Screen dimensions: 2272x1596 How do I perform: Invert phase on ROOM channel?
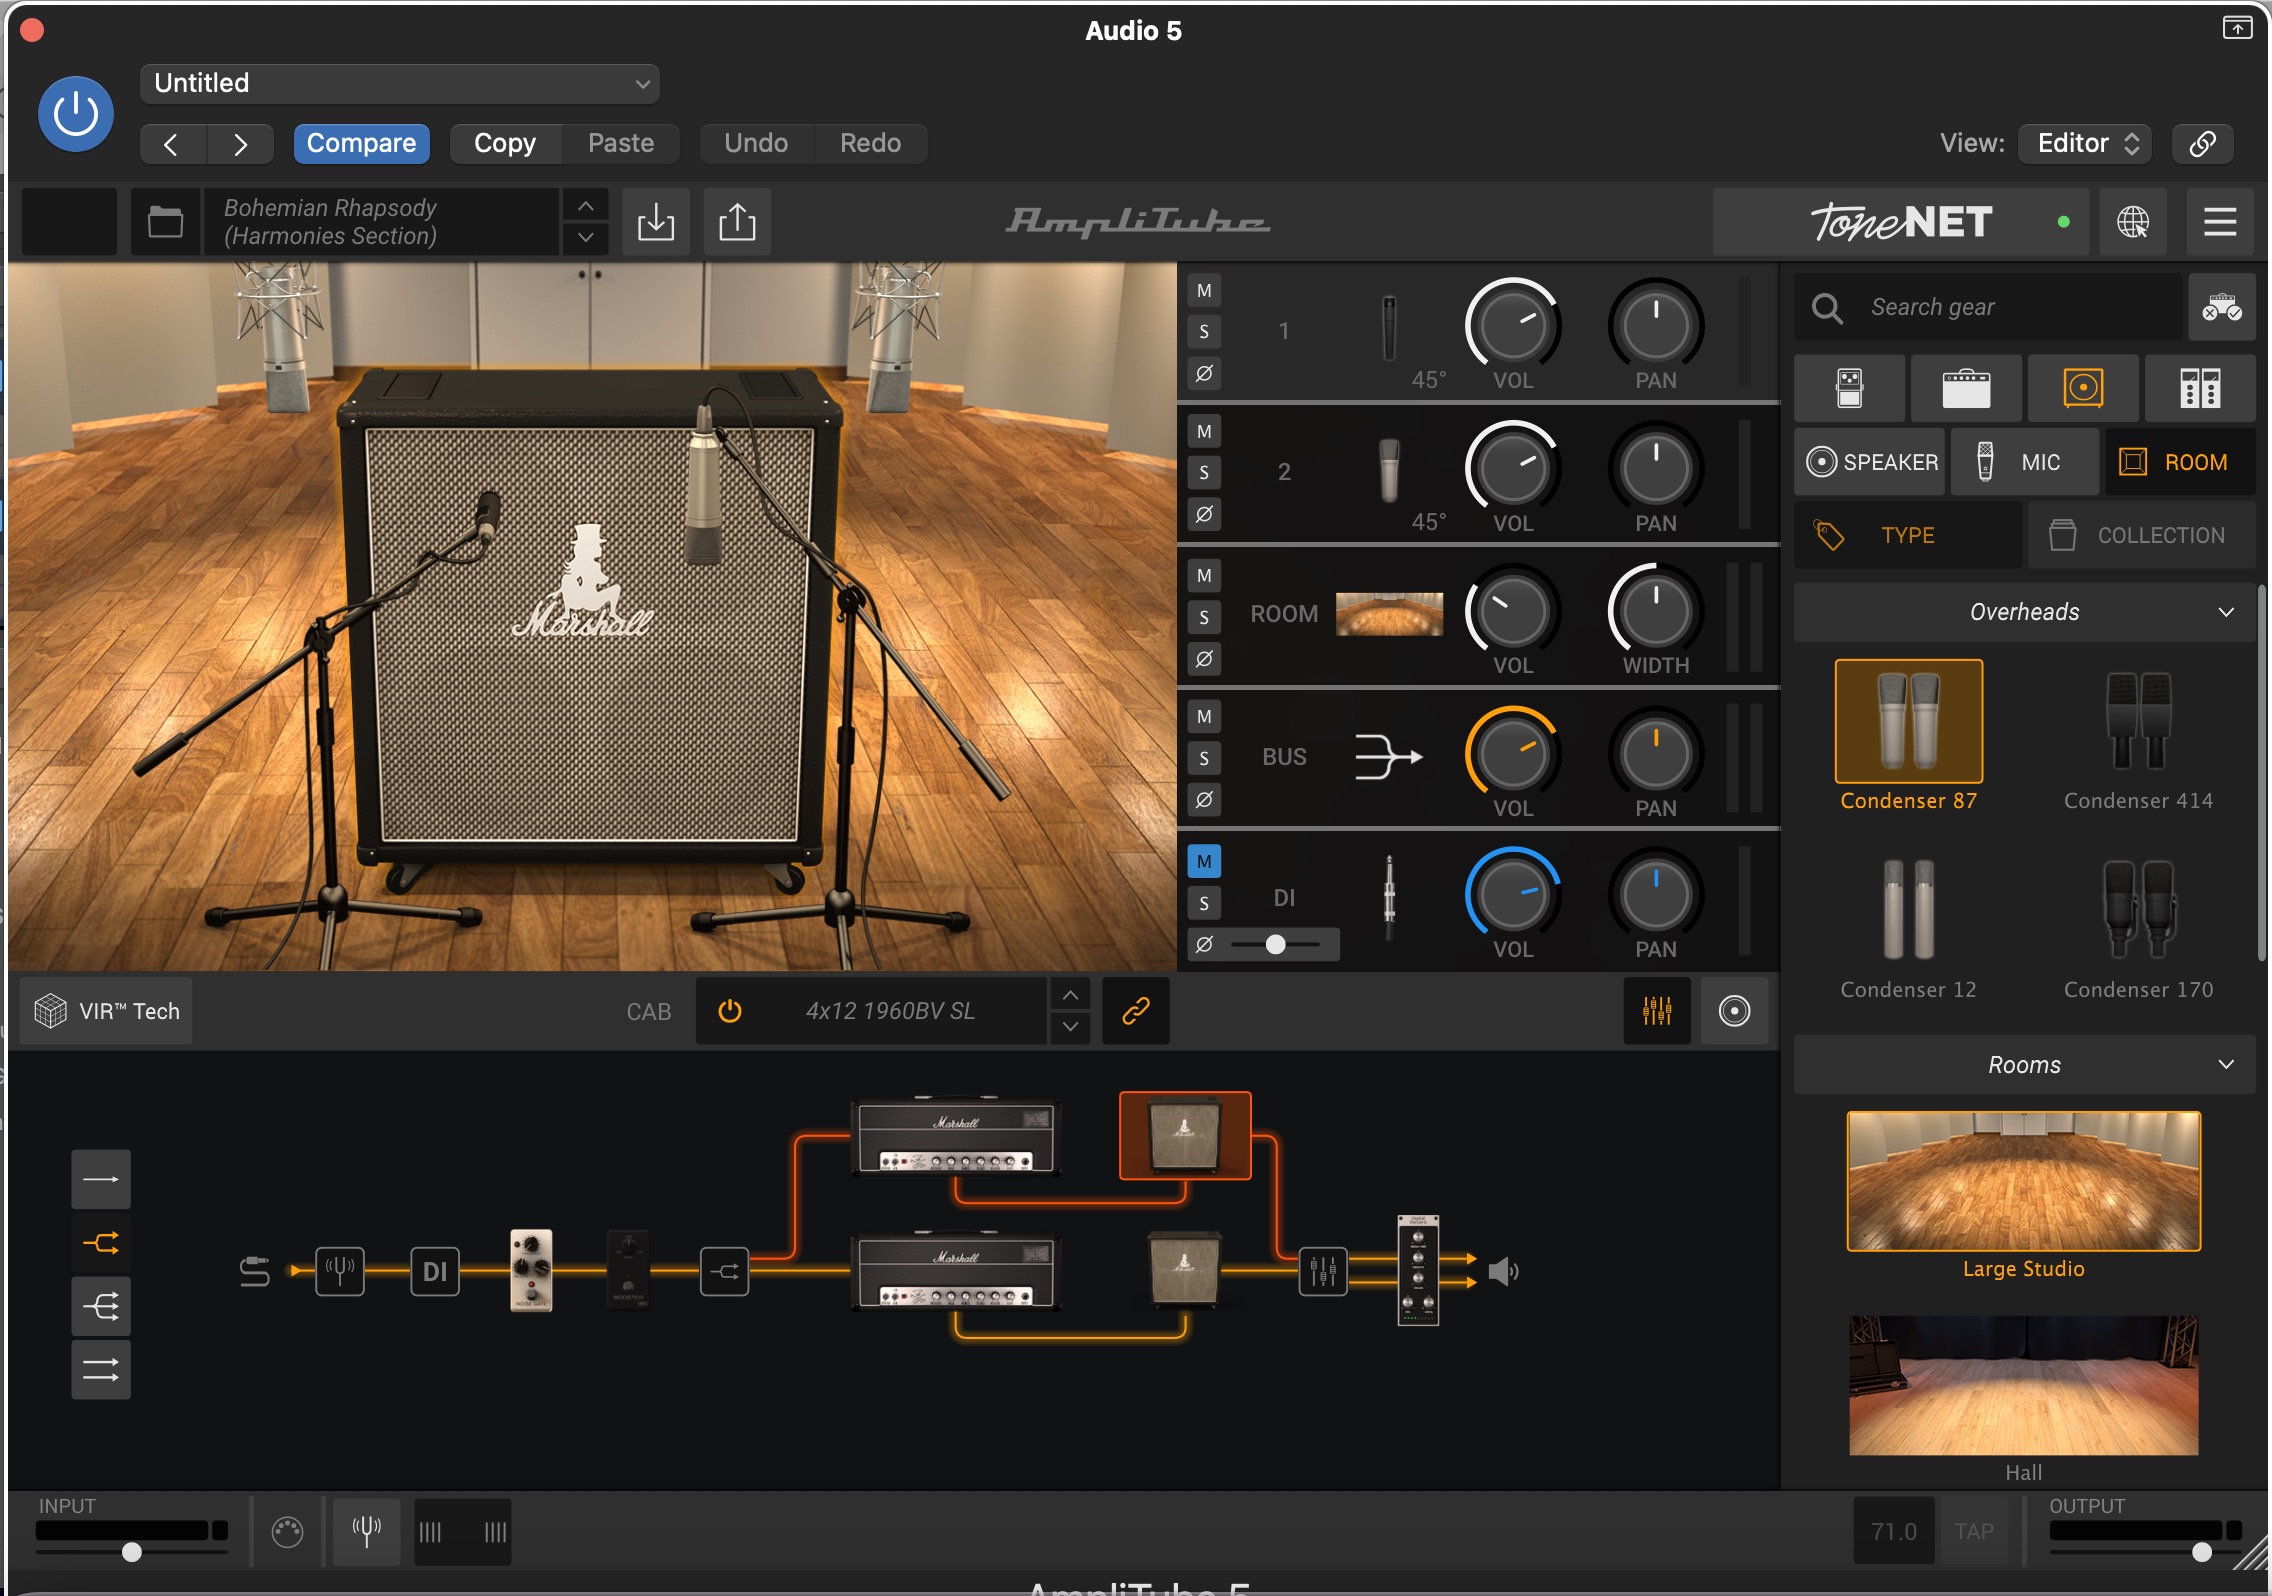tap(1204, 659)
